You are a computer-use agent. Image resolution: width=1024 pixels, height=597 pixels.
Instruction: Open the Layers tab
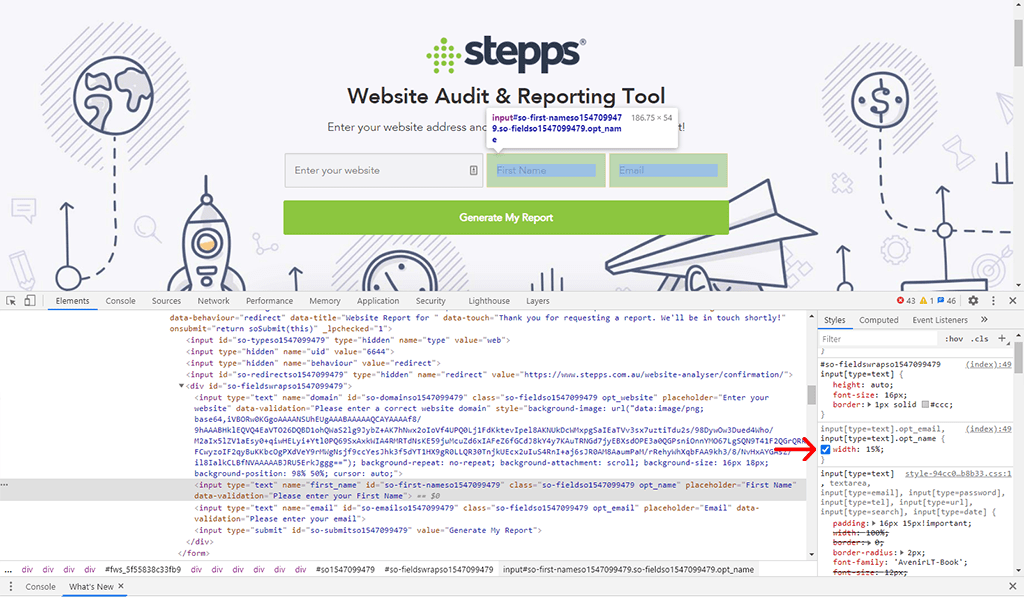pos(537,300)
